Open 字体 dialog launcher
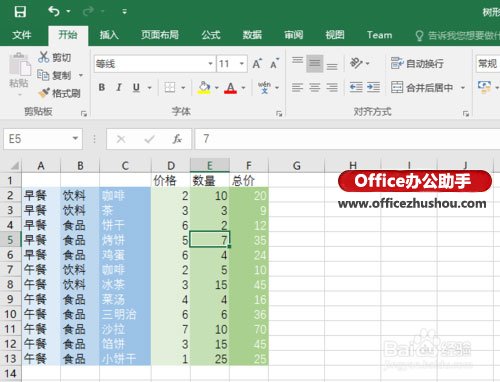 point(279,114)
